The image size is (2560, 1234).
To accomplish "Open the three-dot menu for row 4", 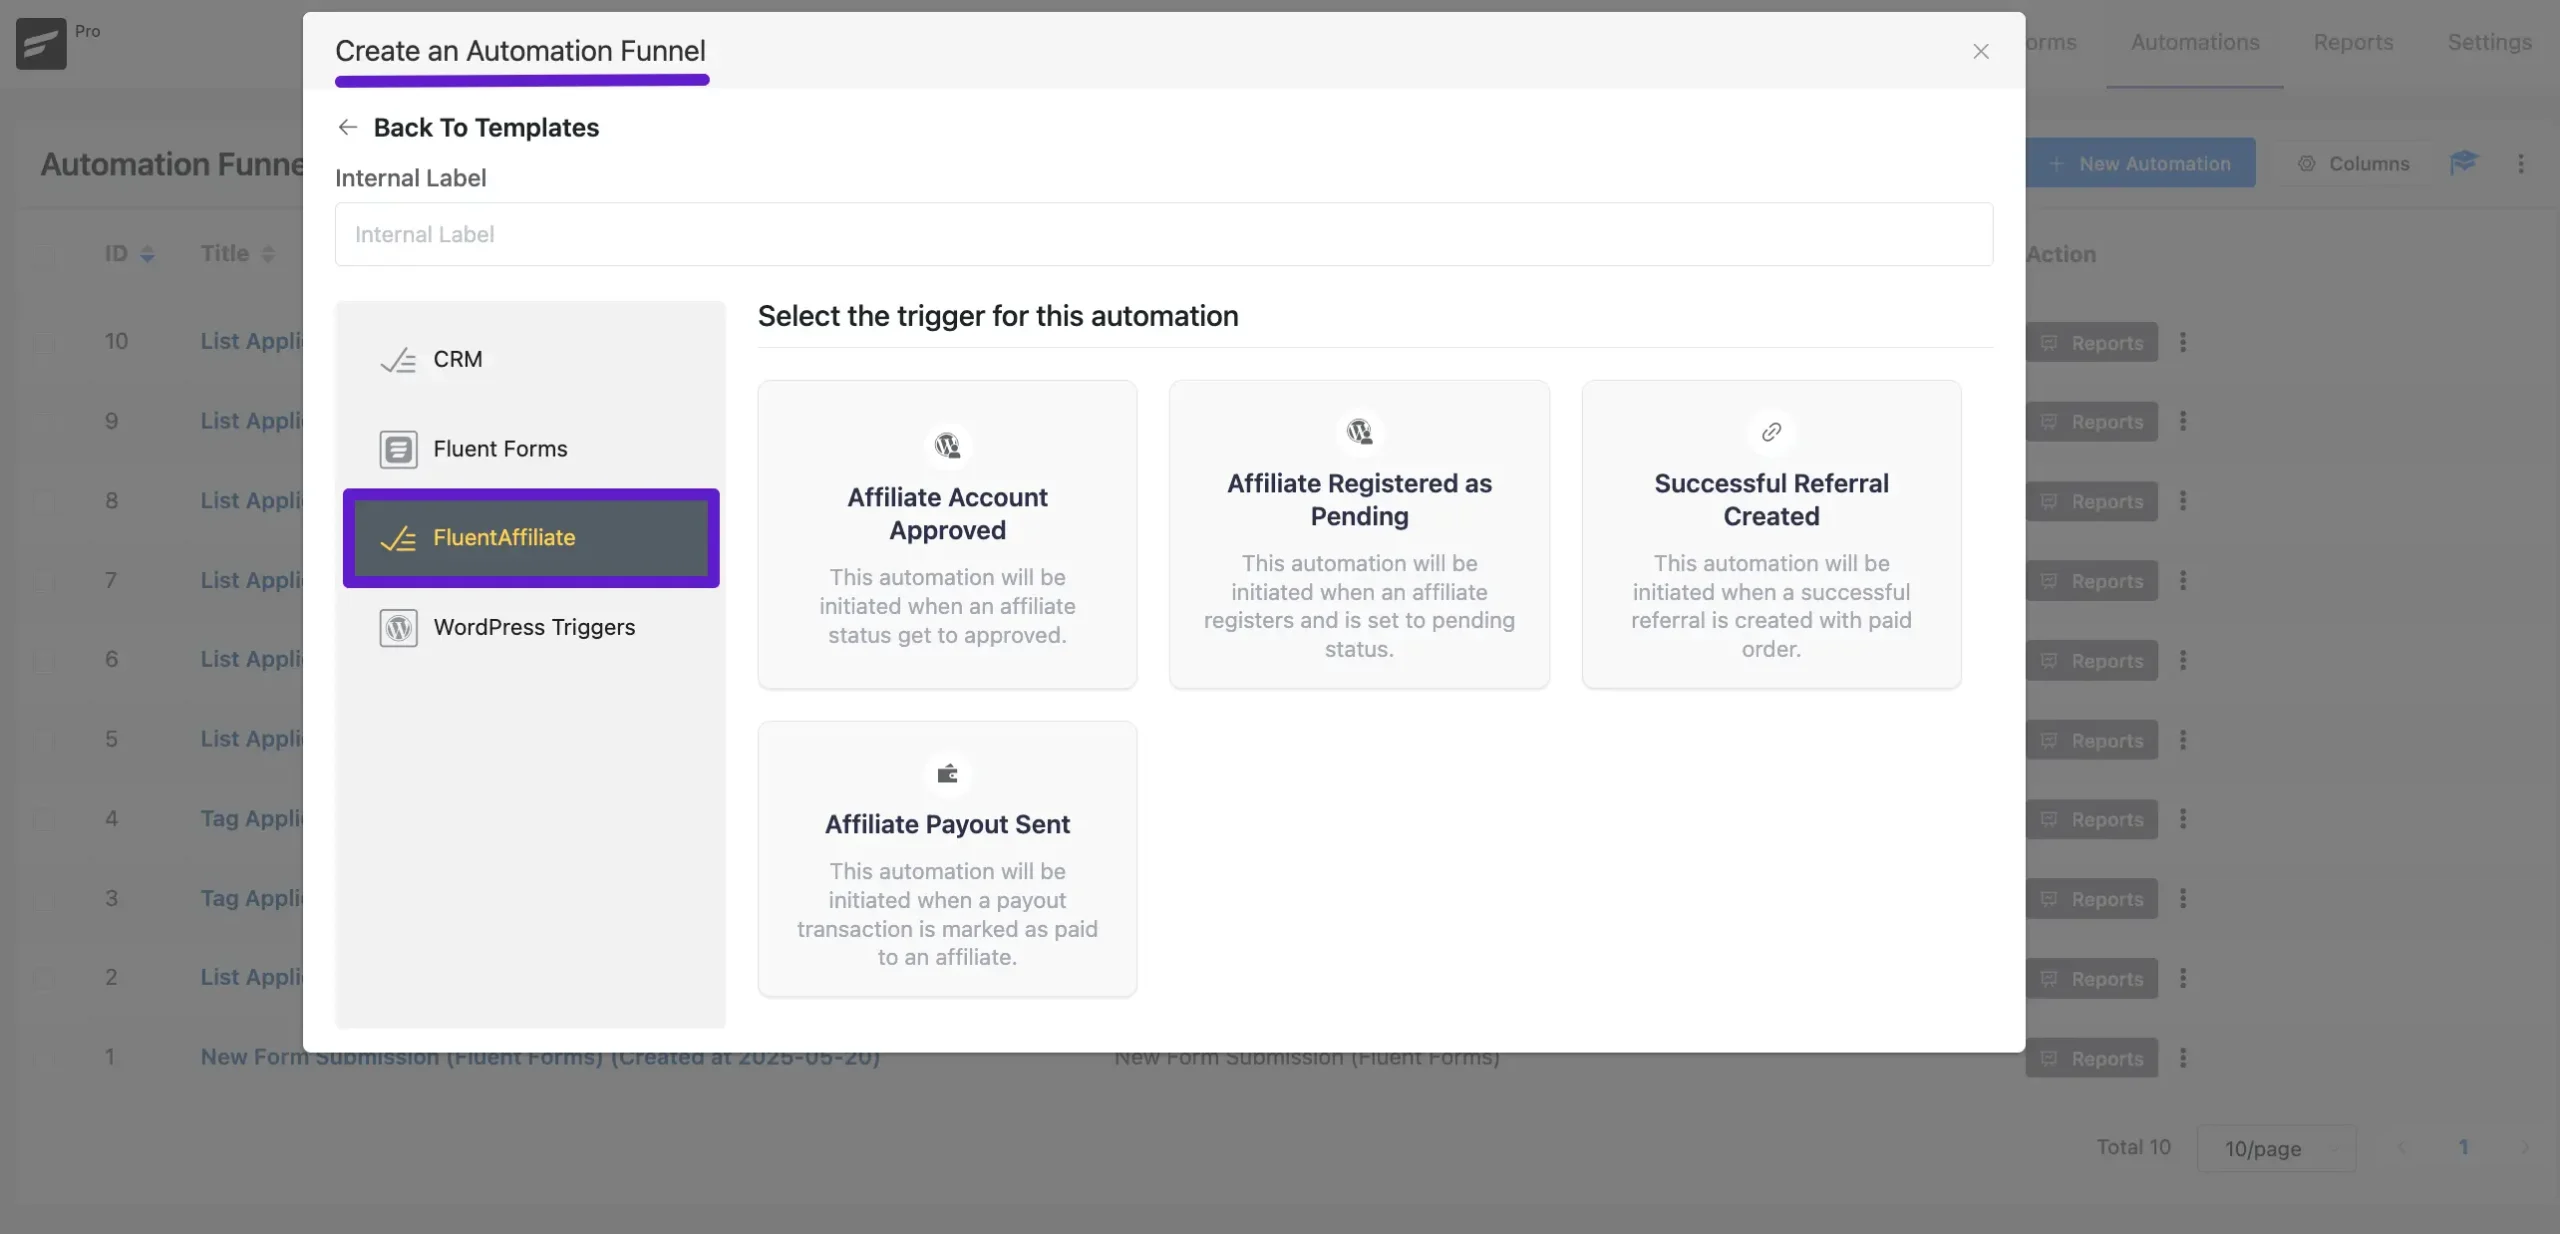I will (2183, 820).
